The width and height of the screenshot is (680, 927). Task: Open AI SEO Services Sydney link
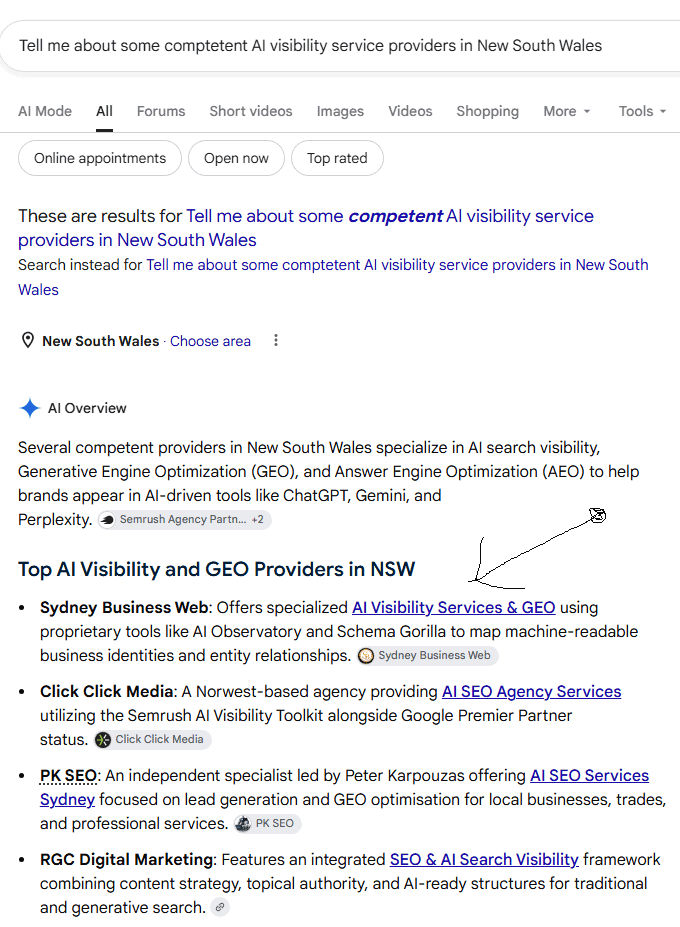pos(589,775)
